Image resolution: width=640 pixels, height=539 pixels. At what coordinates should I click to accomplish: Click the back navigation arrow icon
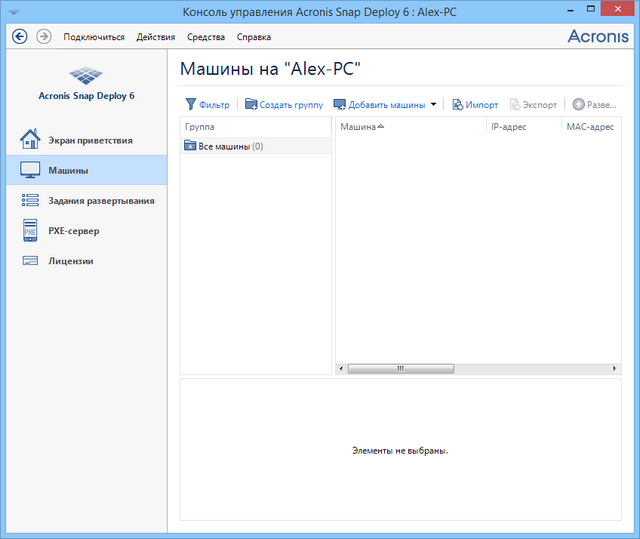18,36
